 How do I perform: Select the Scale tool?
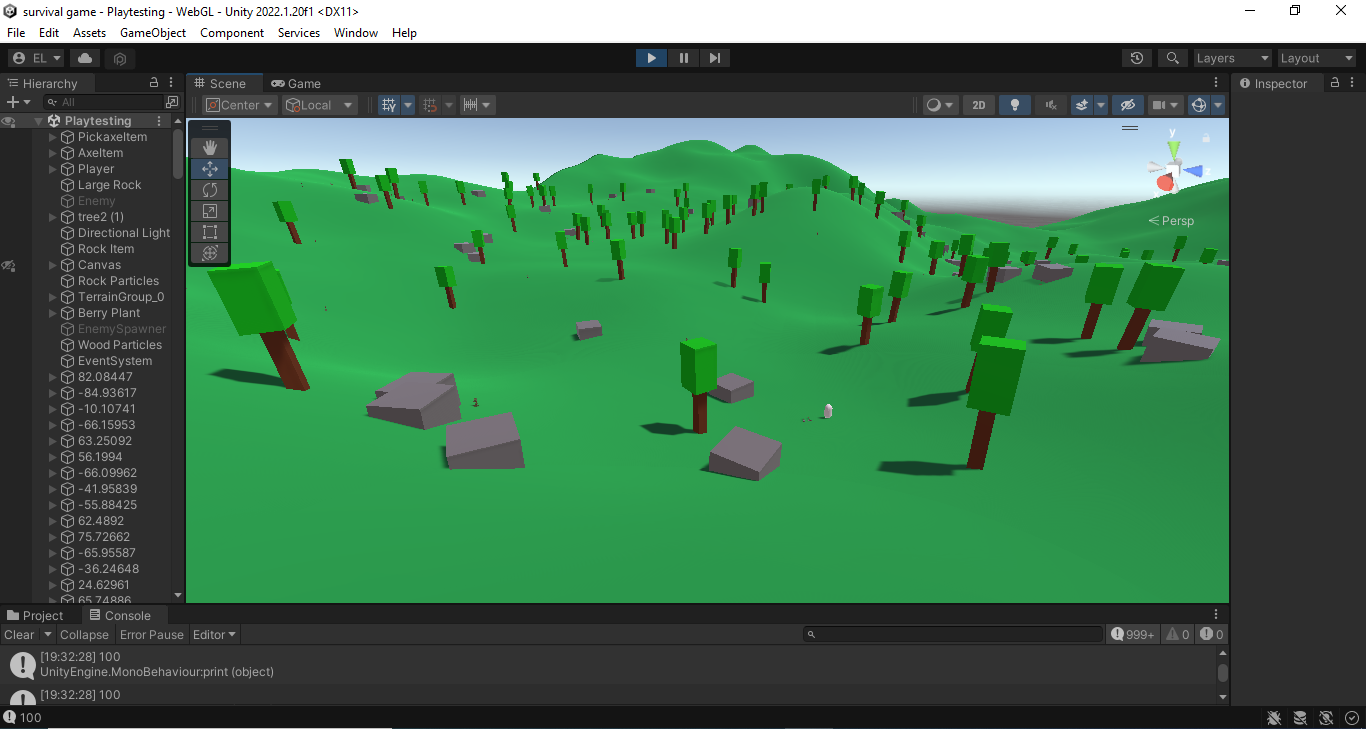209,210
